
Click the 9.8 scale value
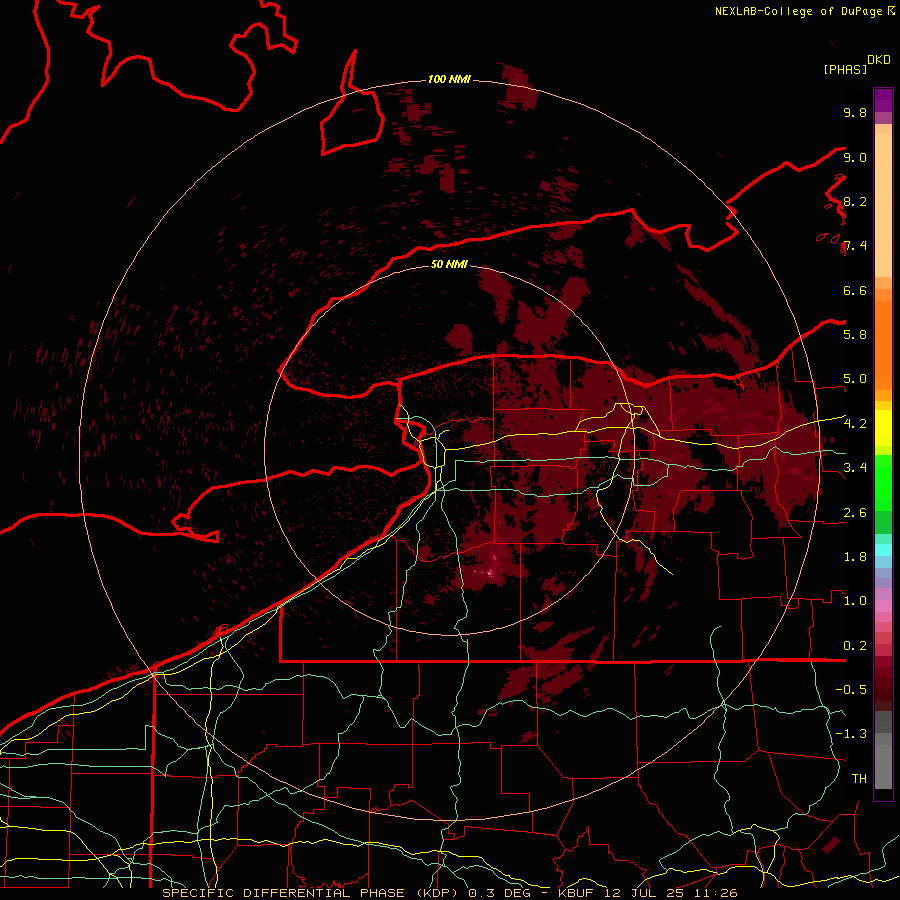tap(855, 112)
